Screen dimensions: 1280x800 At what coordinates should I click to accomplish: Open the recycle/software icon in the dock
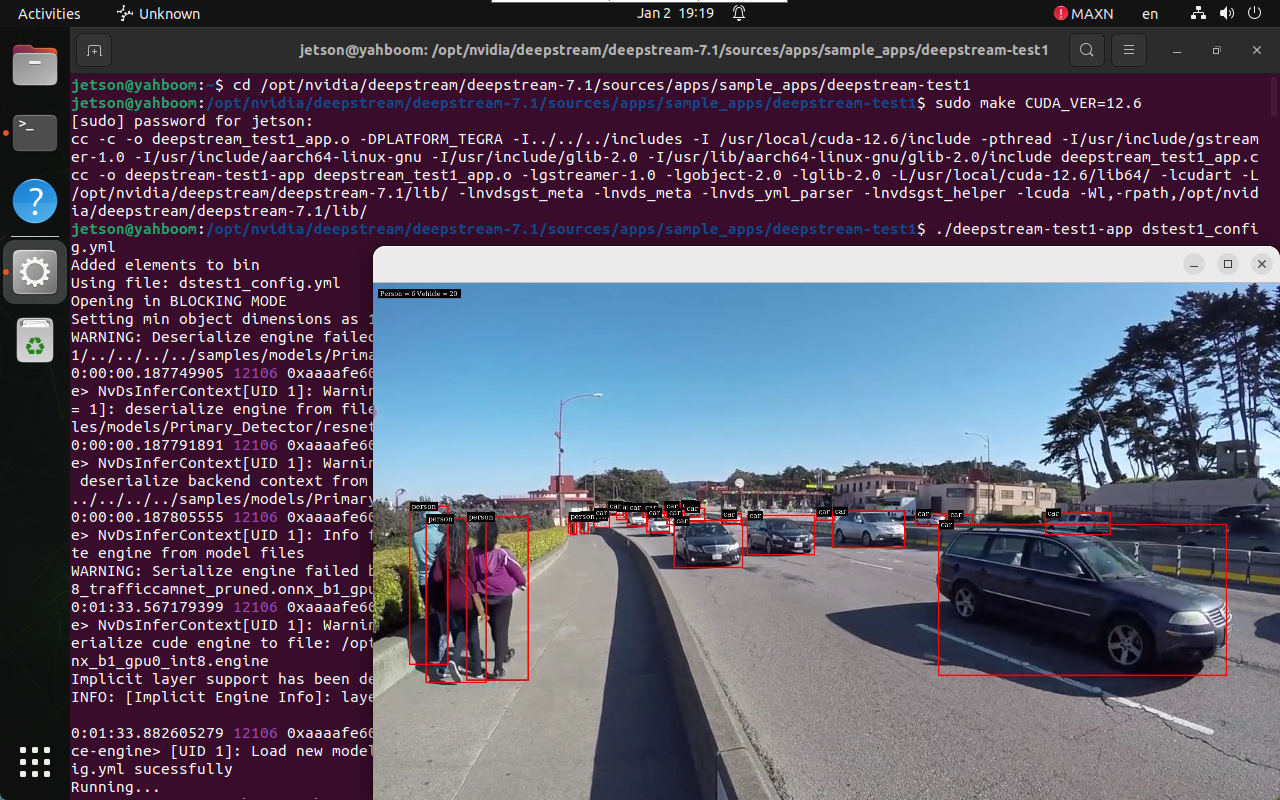coord(35,341)
